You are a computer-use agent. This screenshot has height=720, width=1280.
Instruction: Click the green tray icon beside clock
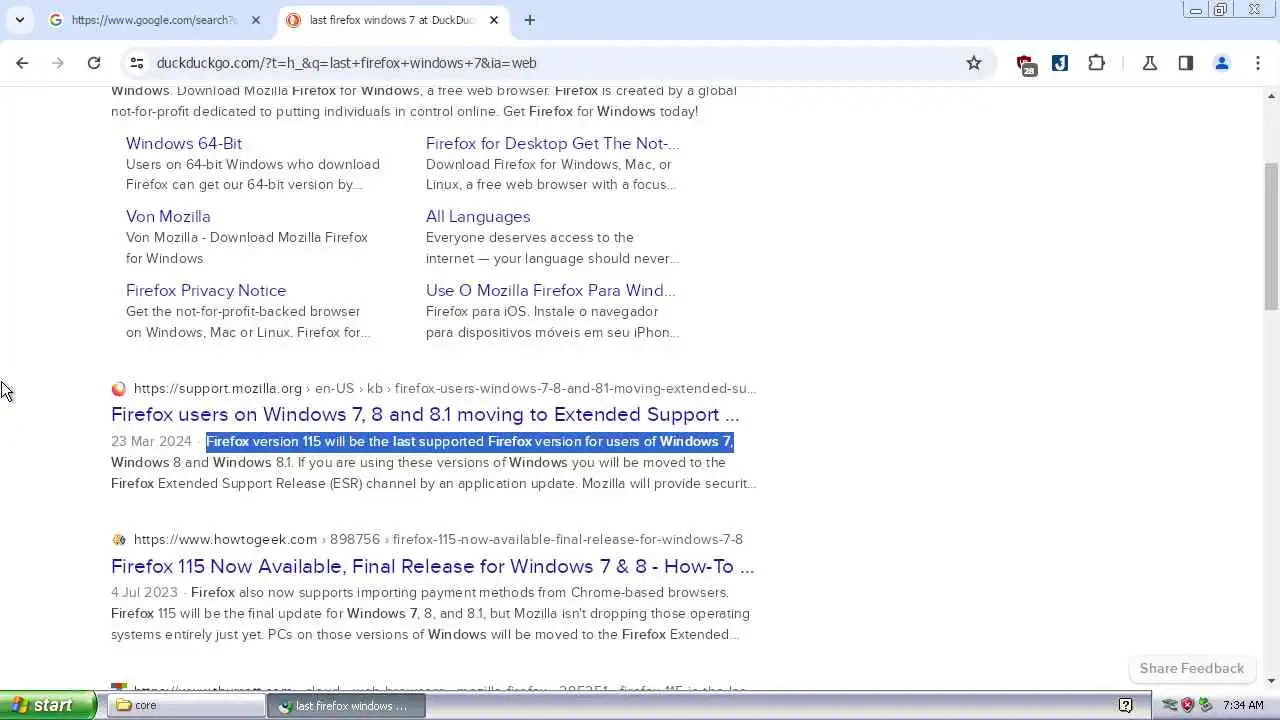click(x=1205, y=705)
